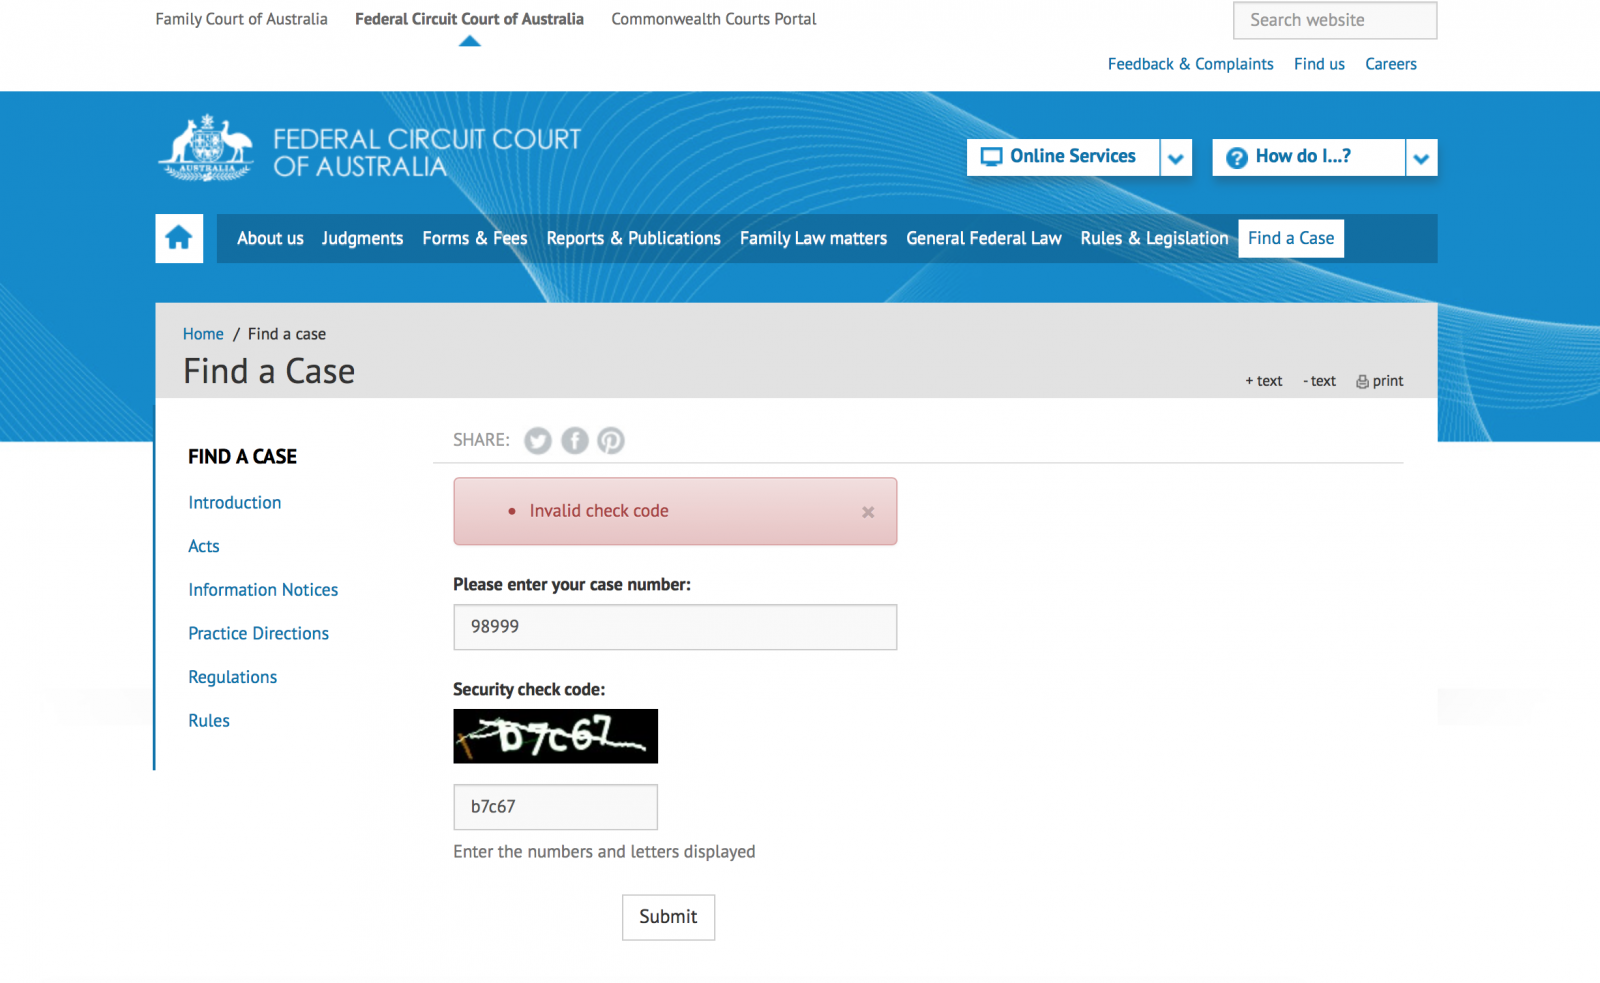The height and width of the screenshot is (983, 1600).
Task: Click Home in the breadcrumb
Action: 203,334
